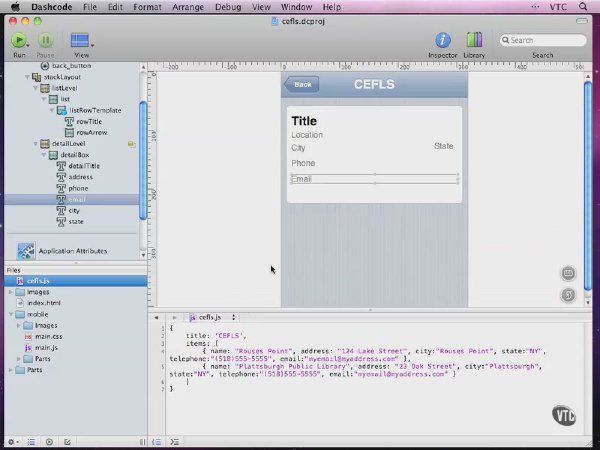This screenshot has width=600, height=450.
Task: Select the back_button item in navigator
Action: [x=71, y=66]
